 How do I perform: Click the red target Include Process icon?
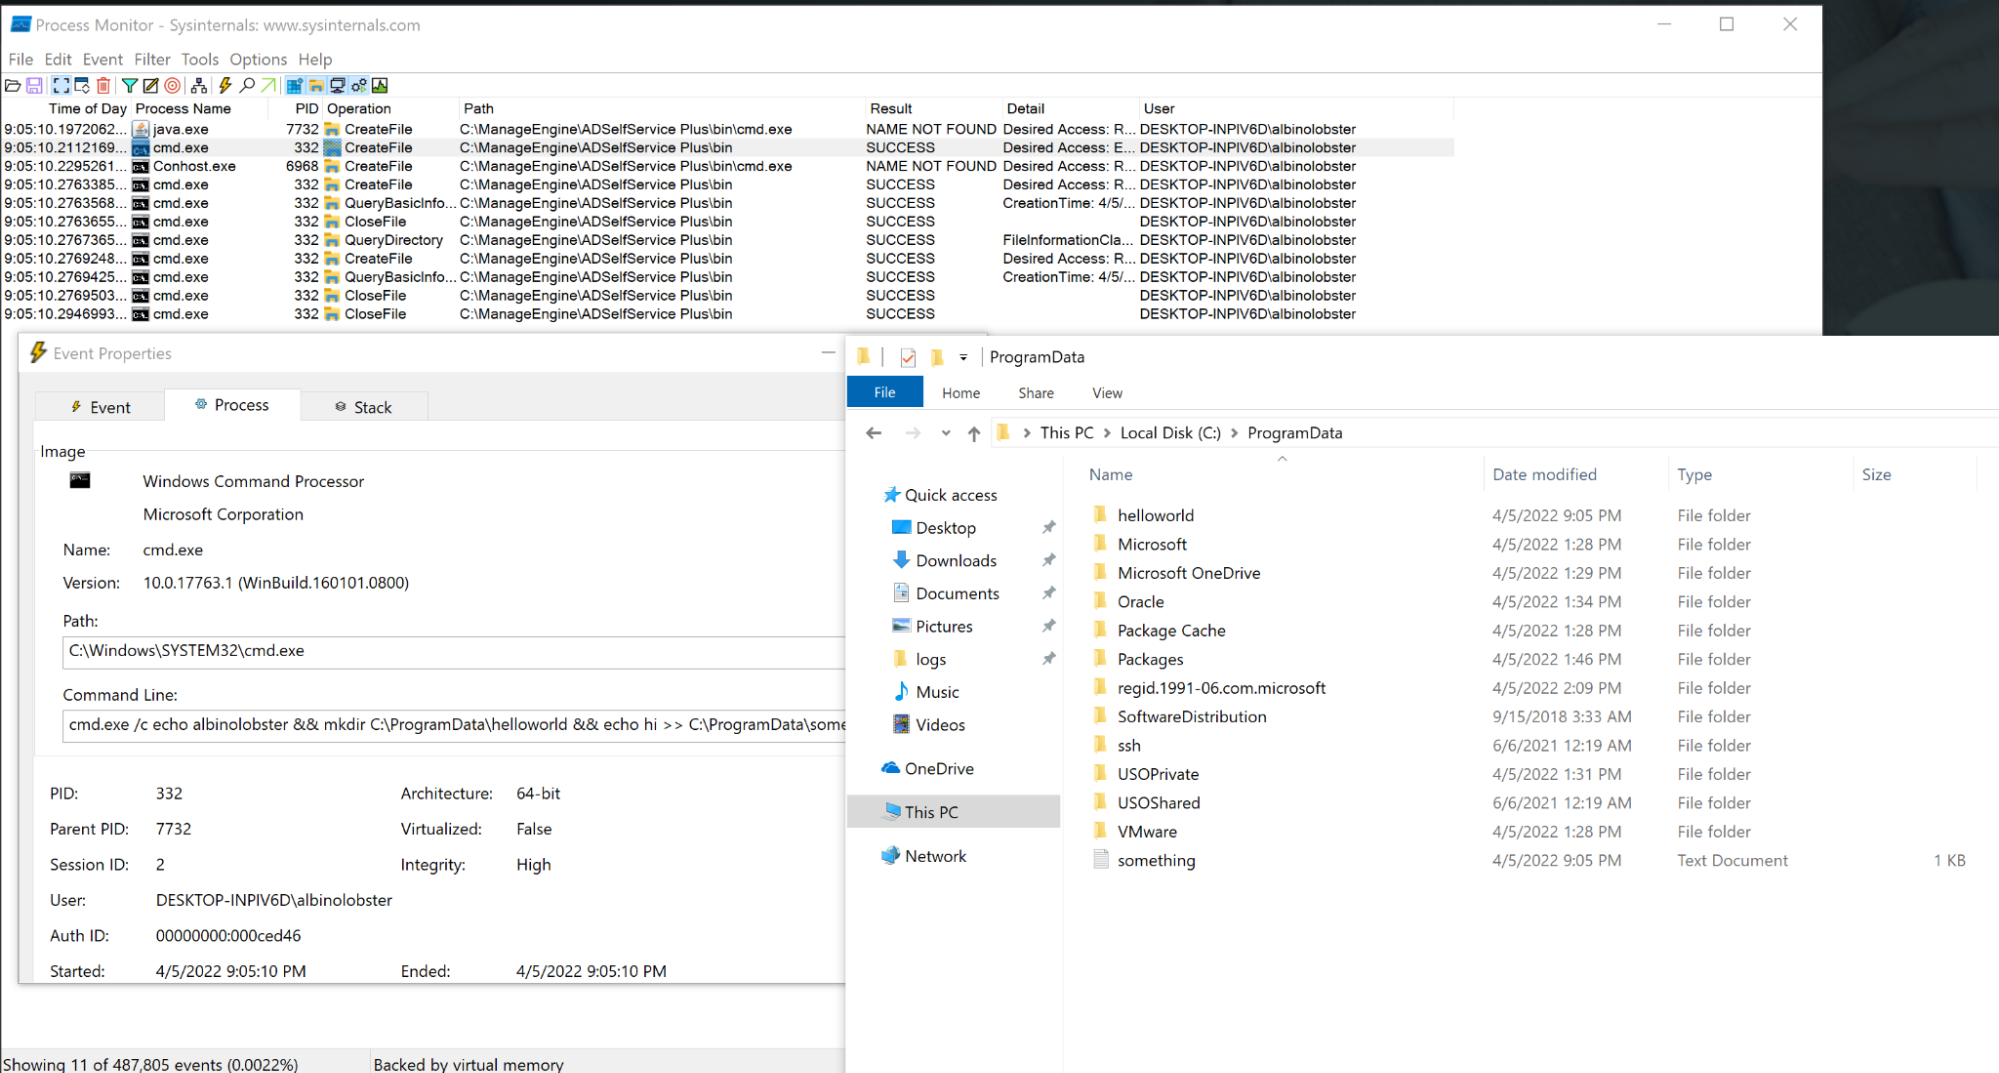point(172,86)
